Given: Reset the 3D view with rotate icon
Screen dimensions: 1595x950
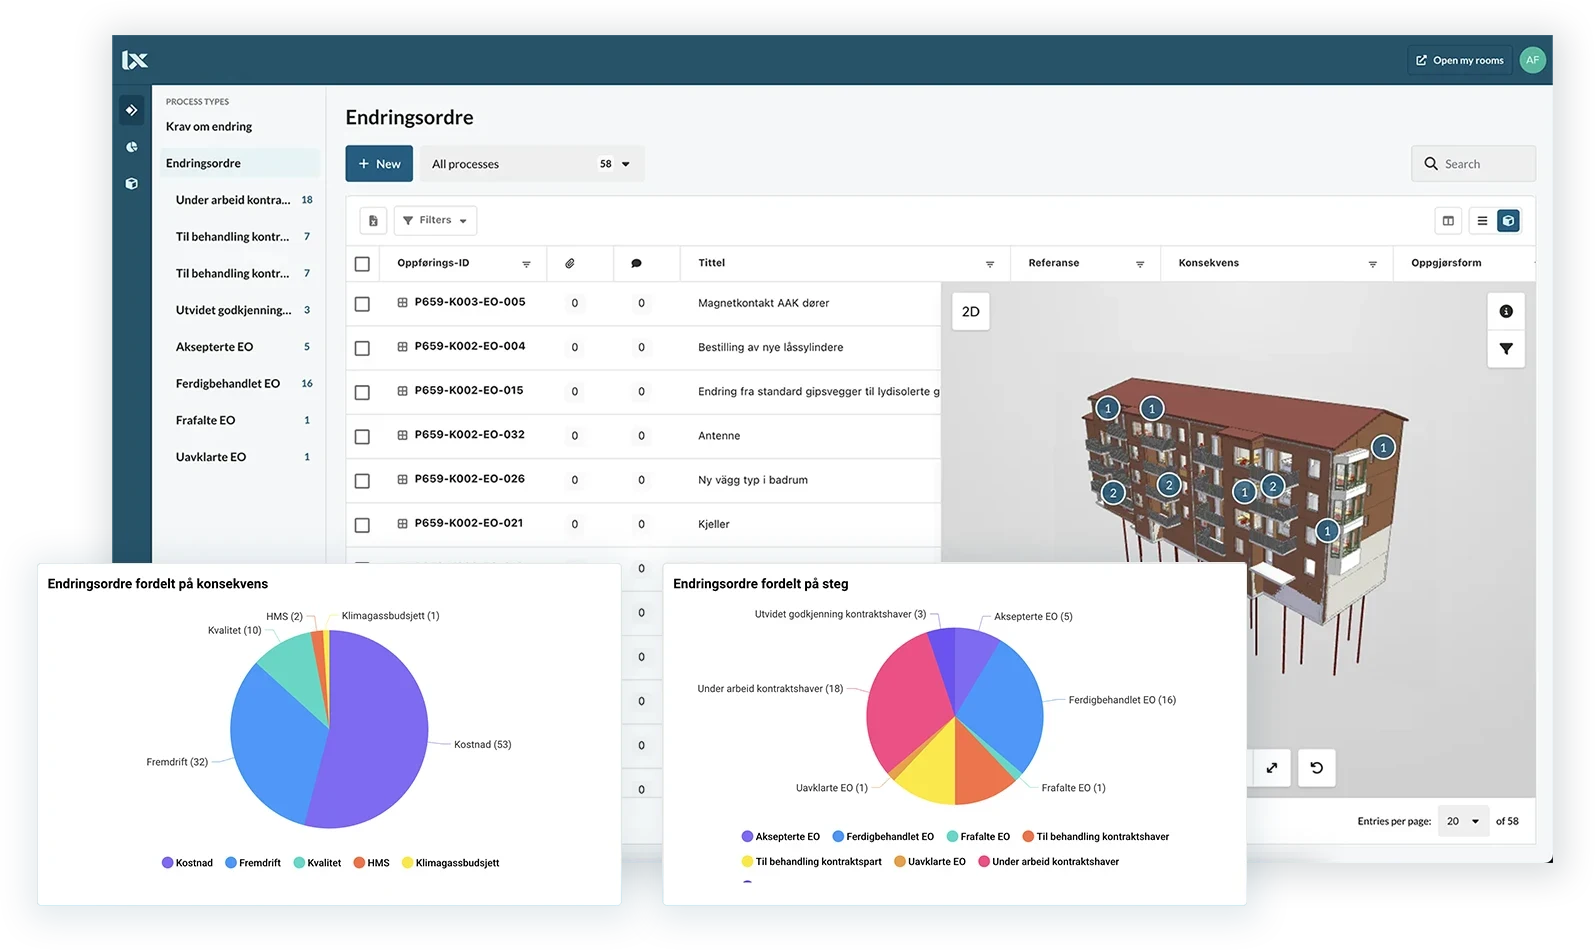Looking at the screenshot, I should tap(1316, 768).
